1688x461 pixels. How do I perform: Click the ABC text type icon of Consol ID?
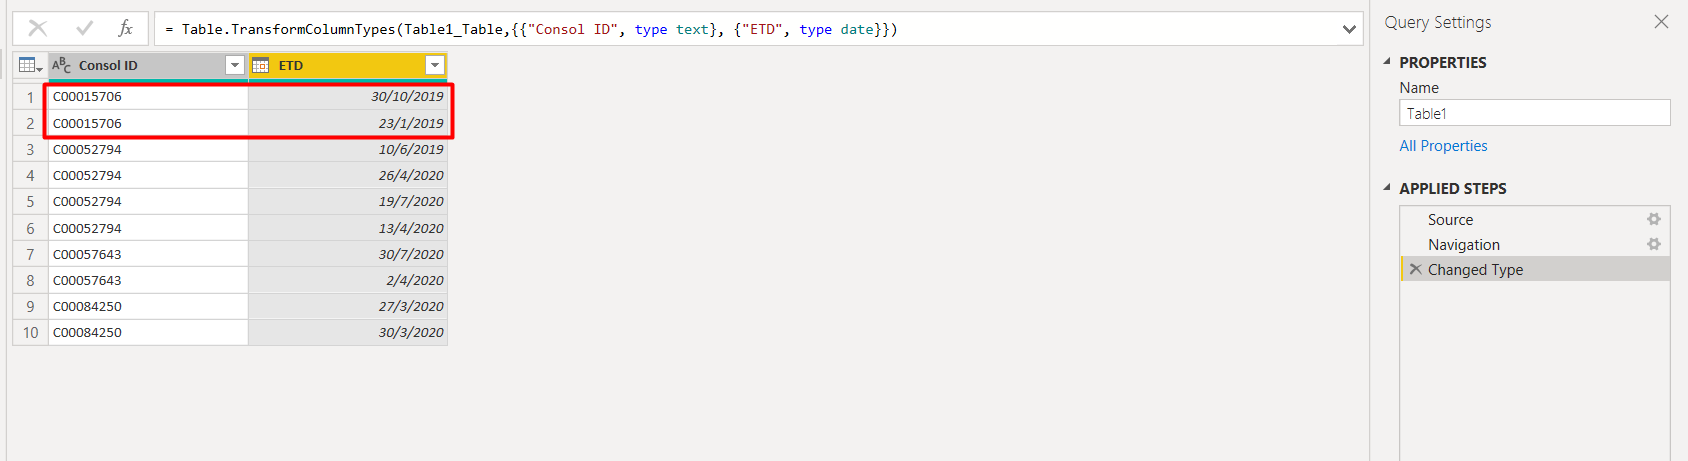point(61,65)
